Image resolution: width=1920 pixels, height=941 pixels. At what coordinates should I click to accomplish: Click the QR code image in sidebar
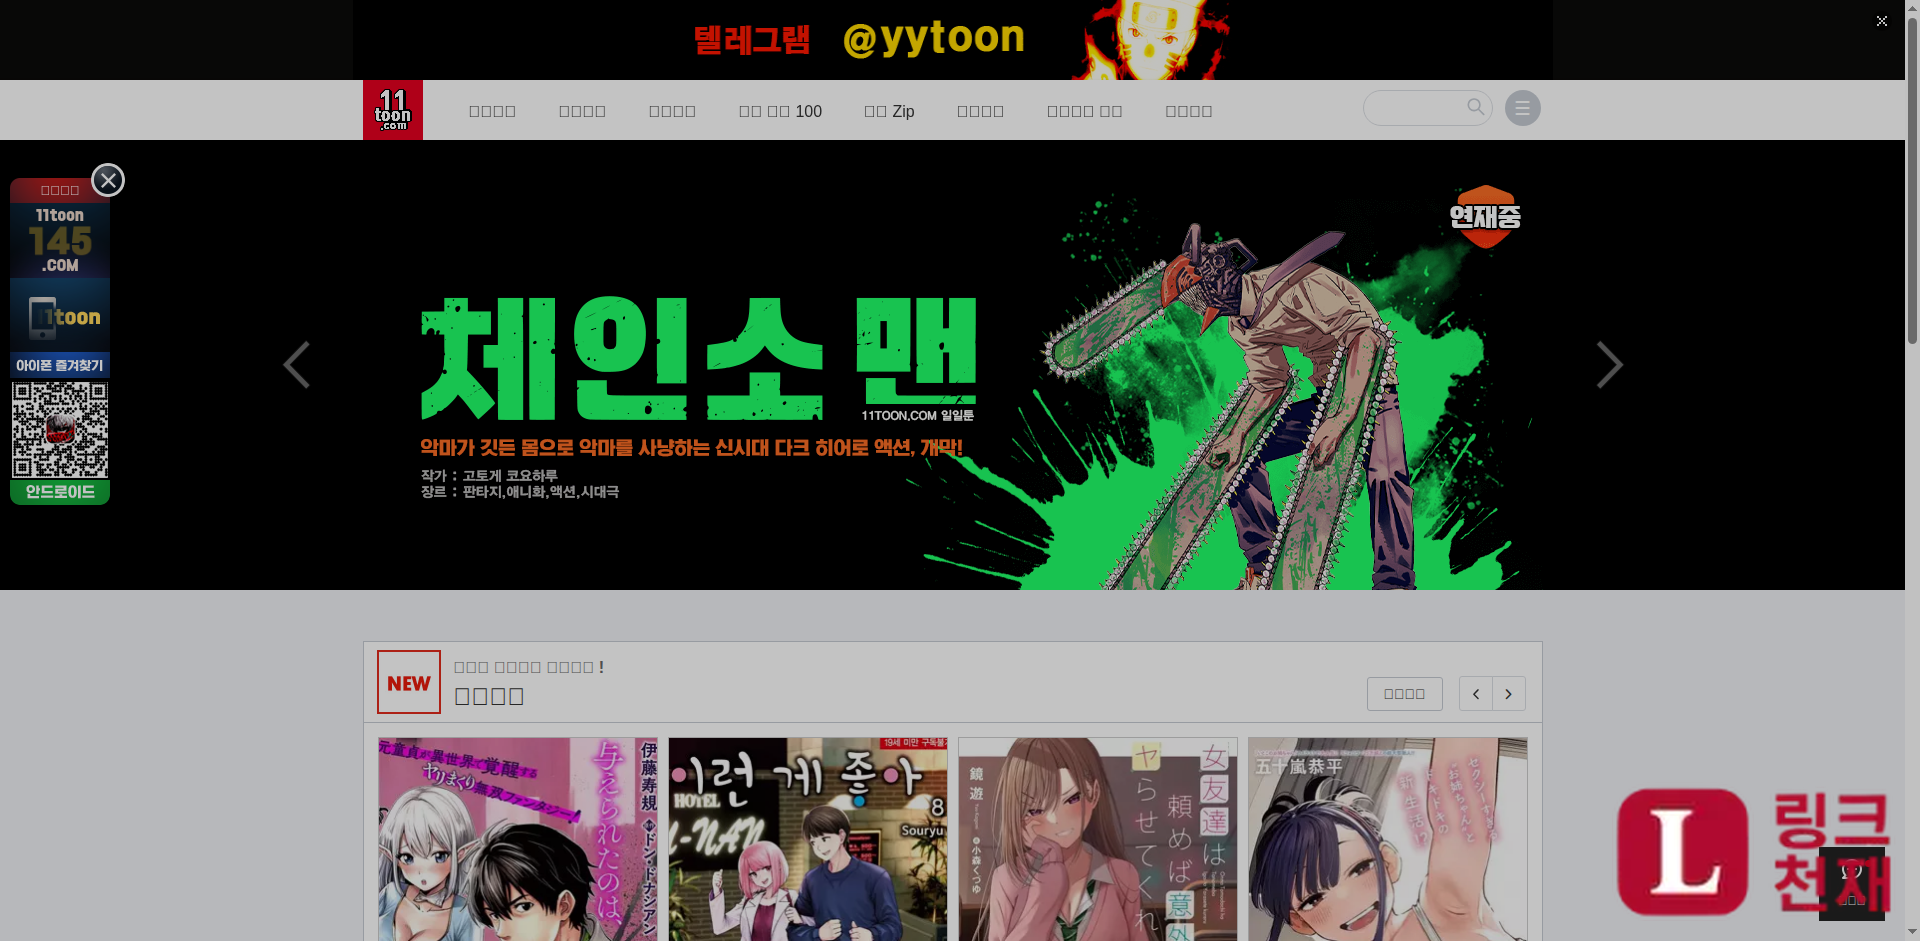[60, 430]
